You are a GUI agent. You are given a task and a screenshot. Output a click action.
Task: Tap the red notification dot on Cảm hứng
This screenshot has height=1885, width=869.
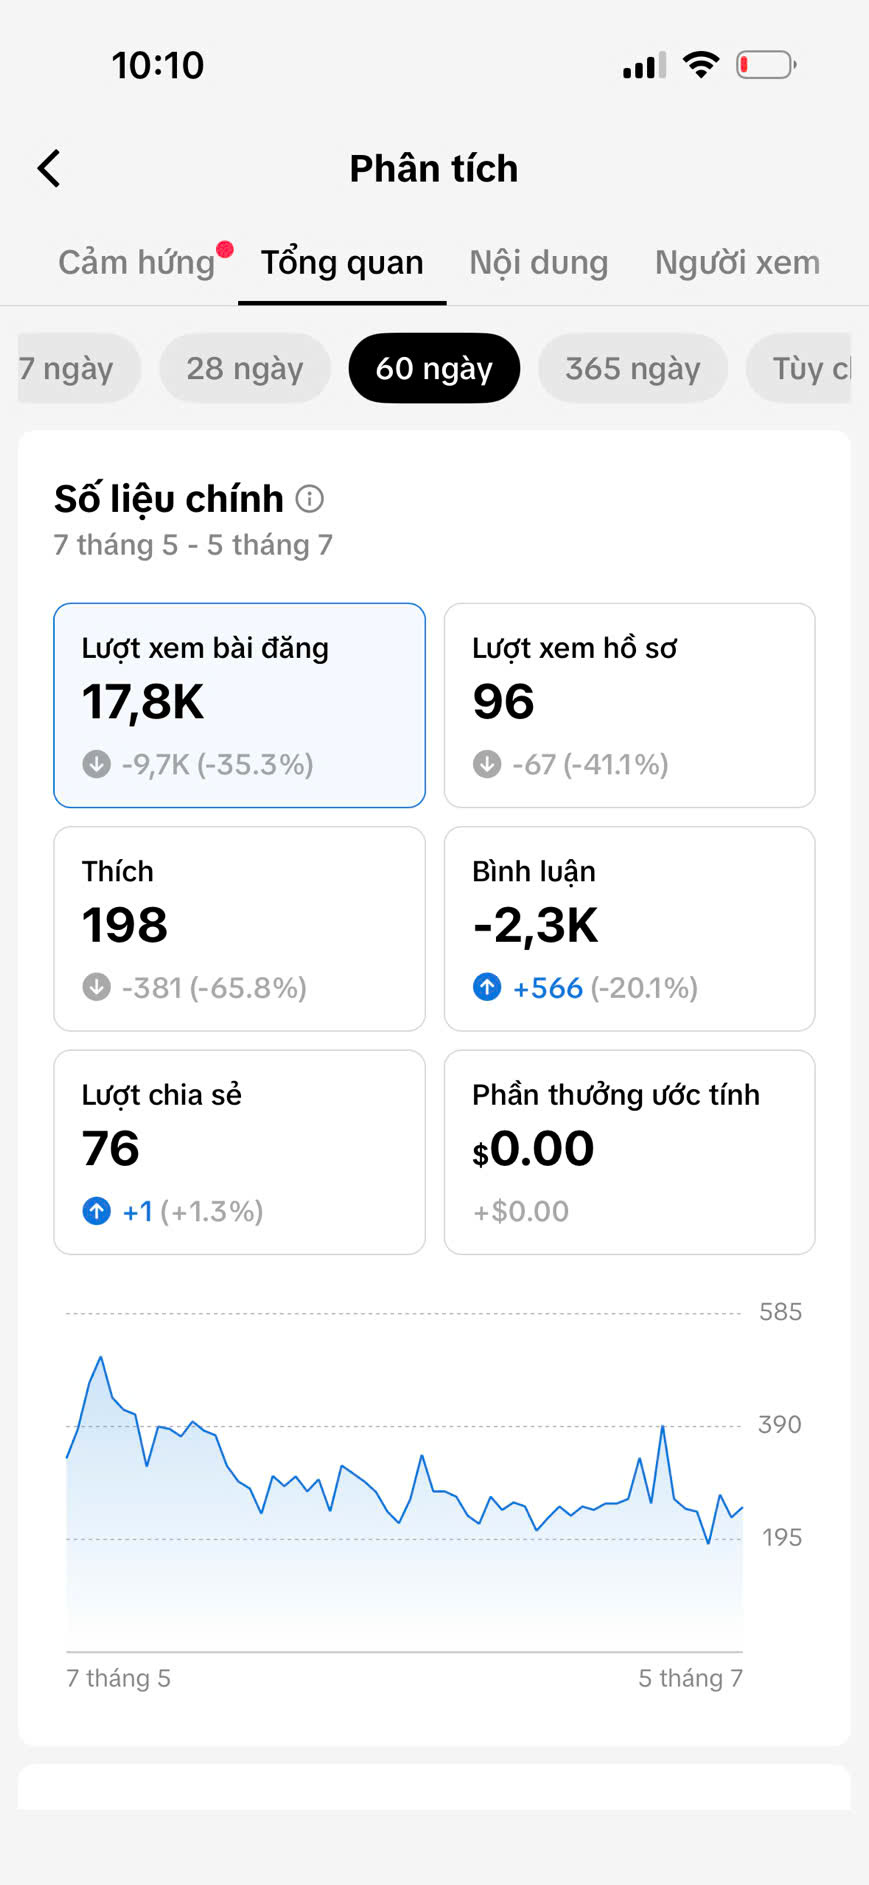pyautogui.click(x=225, y=249)
